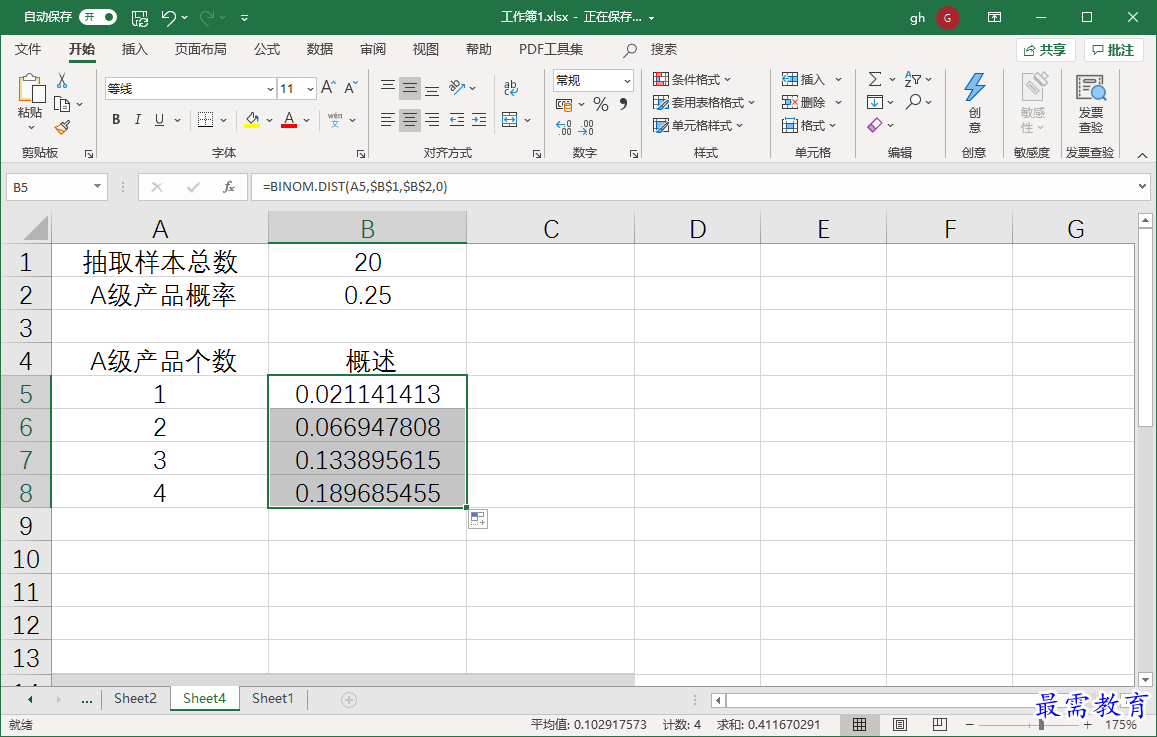Click the Share button

[x=1046, y=50]
